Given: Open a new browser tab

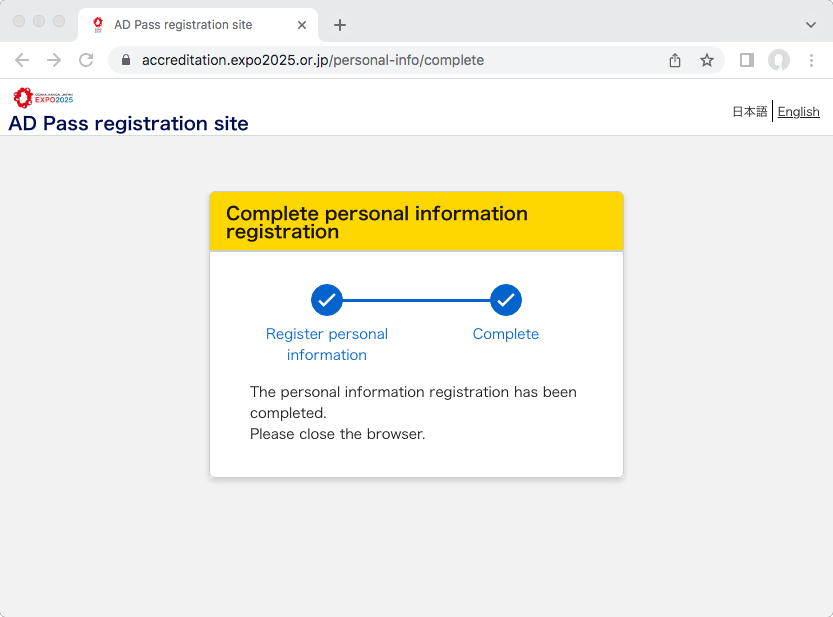Looking at the screenshot, I should [340, 25].
